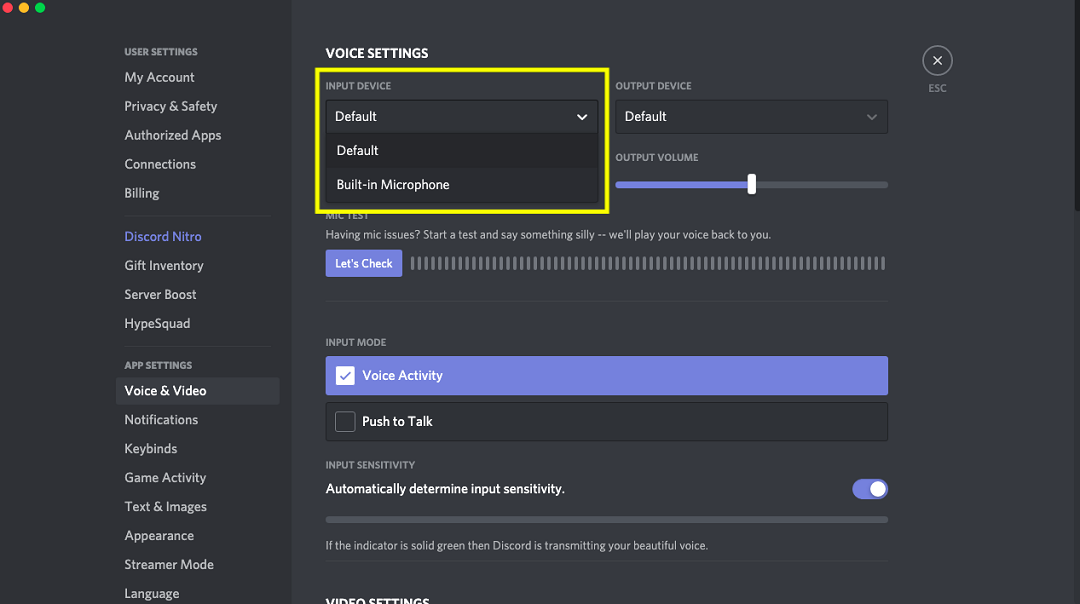Select Built-in Microphone from the input list
The width and height of the screenshot is (1080, 604).
pyautogui.click(x=393, y=185)
